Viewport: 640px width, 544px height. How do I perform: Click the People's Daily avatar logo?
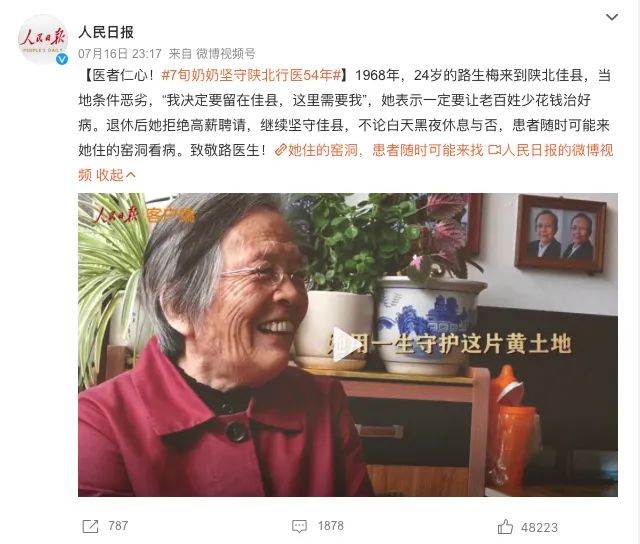(42, 40)
